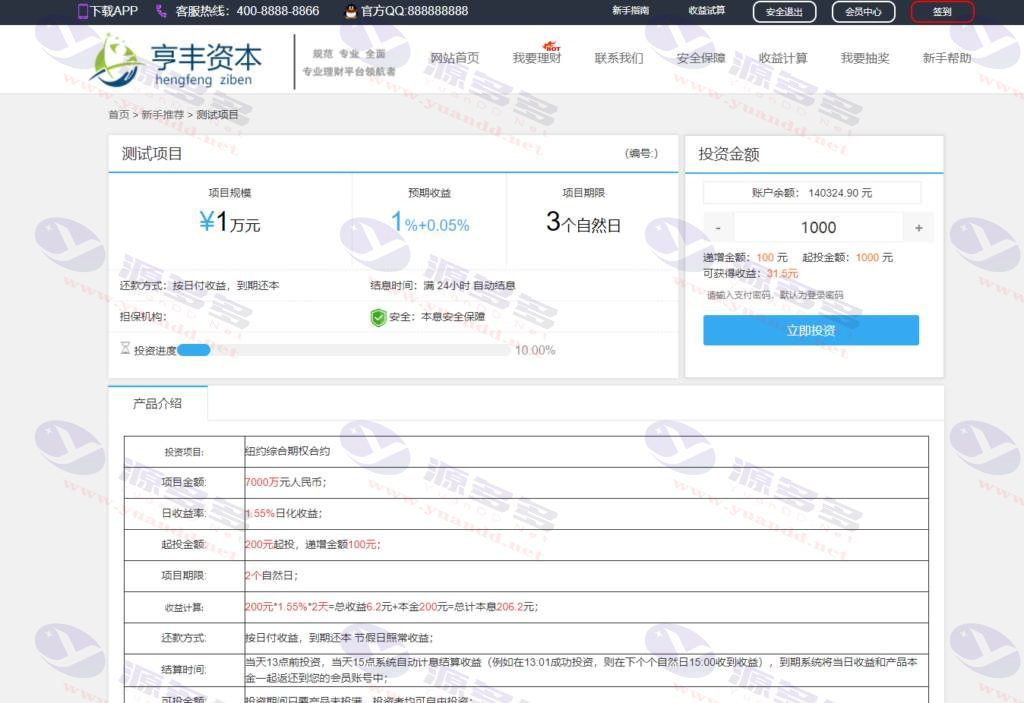The image size is (1024, 703).
Task: Click the 结息时间 满24小时 text
Action: [442, 286]
